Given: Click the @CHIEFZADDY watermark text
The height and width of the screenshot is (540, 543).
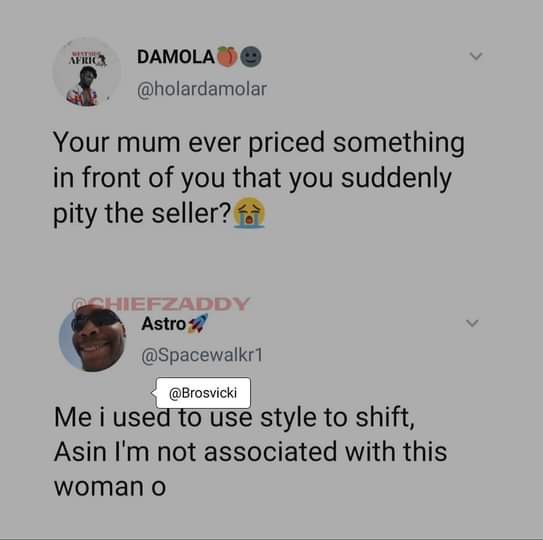Looking at the screenshot, I should tap(161, 304).
